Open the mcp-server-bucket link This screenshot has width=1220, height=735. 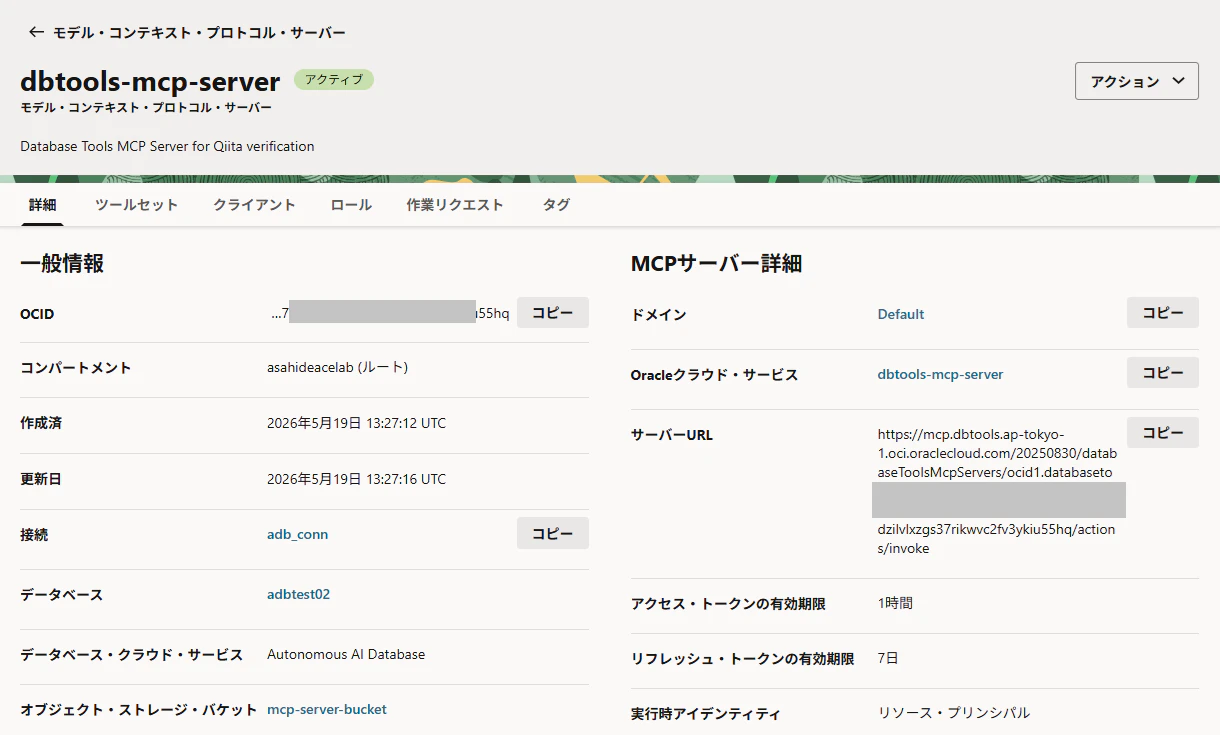tap(327, 709)
